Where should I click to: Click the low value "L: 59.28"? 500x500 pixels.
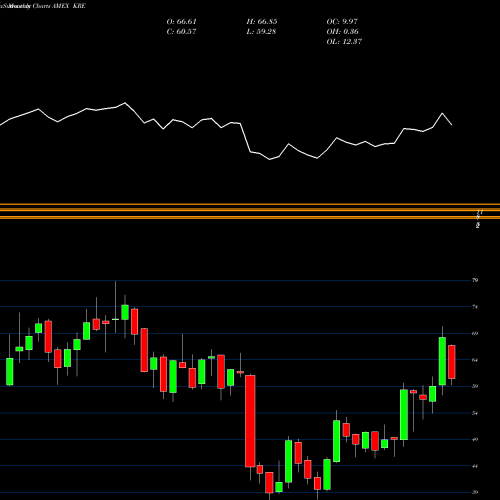(261, 32)
